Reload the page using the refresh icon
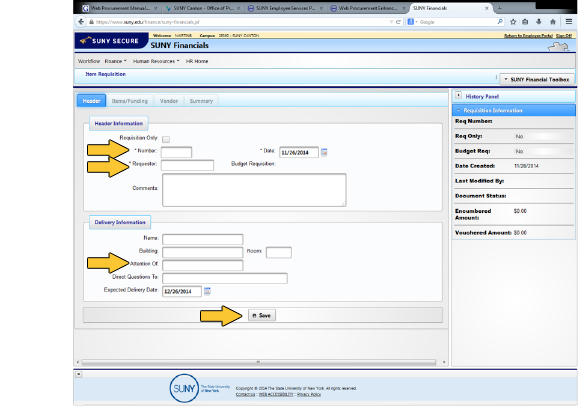This screenshot has width=580, height=410. (398, 22)
